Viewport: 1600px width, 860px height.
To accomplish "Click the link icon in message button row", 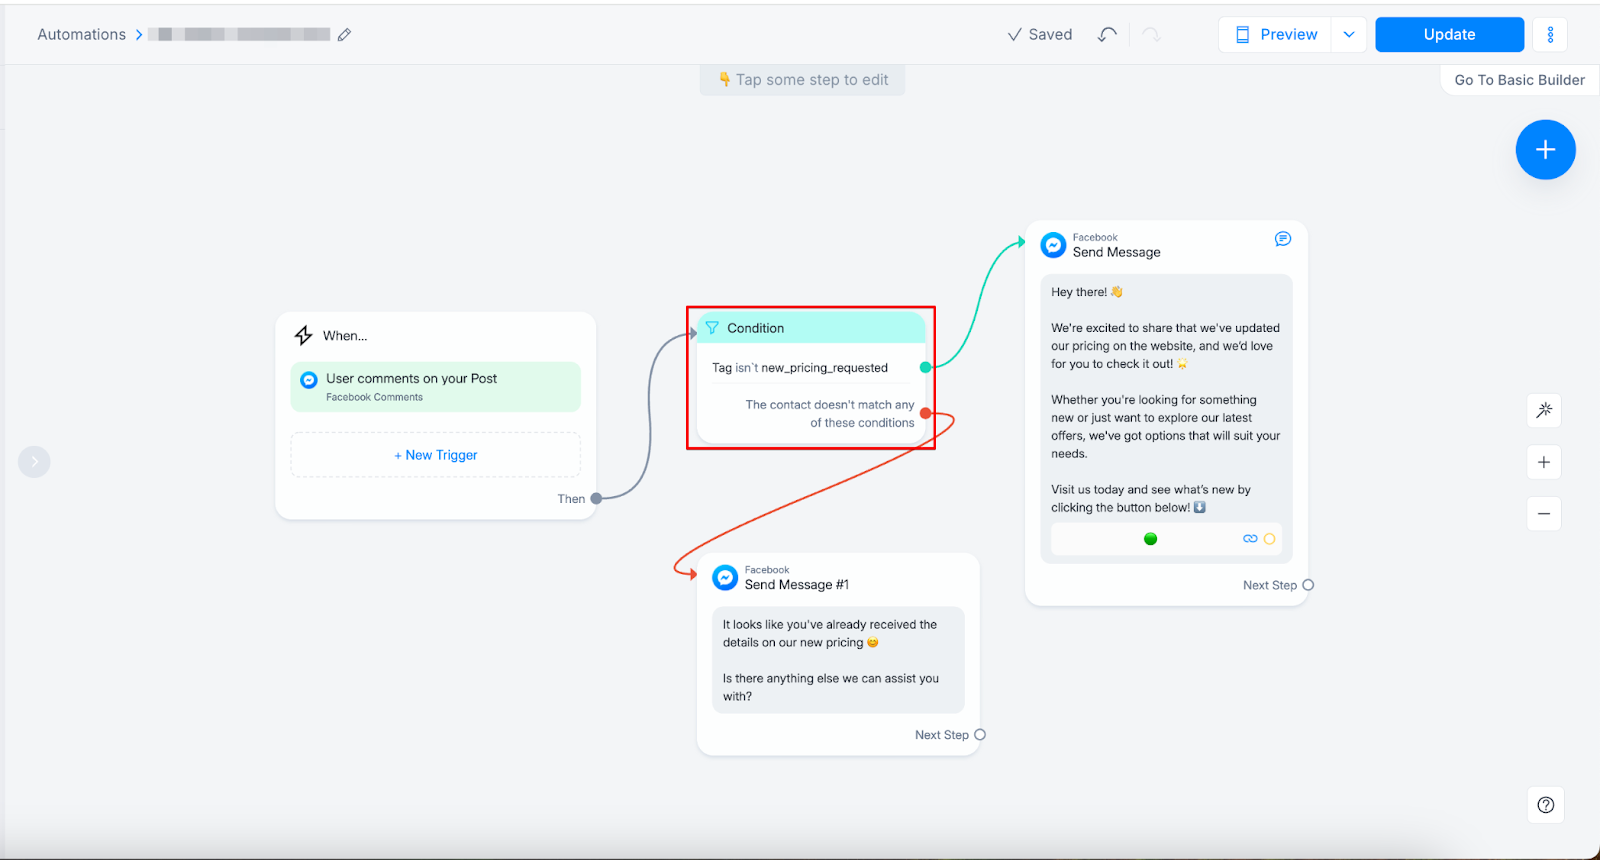I will [x=1250, y=539].
